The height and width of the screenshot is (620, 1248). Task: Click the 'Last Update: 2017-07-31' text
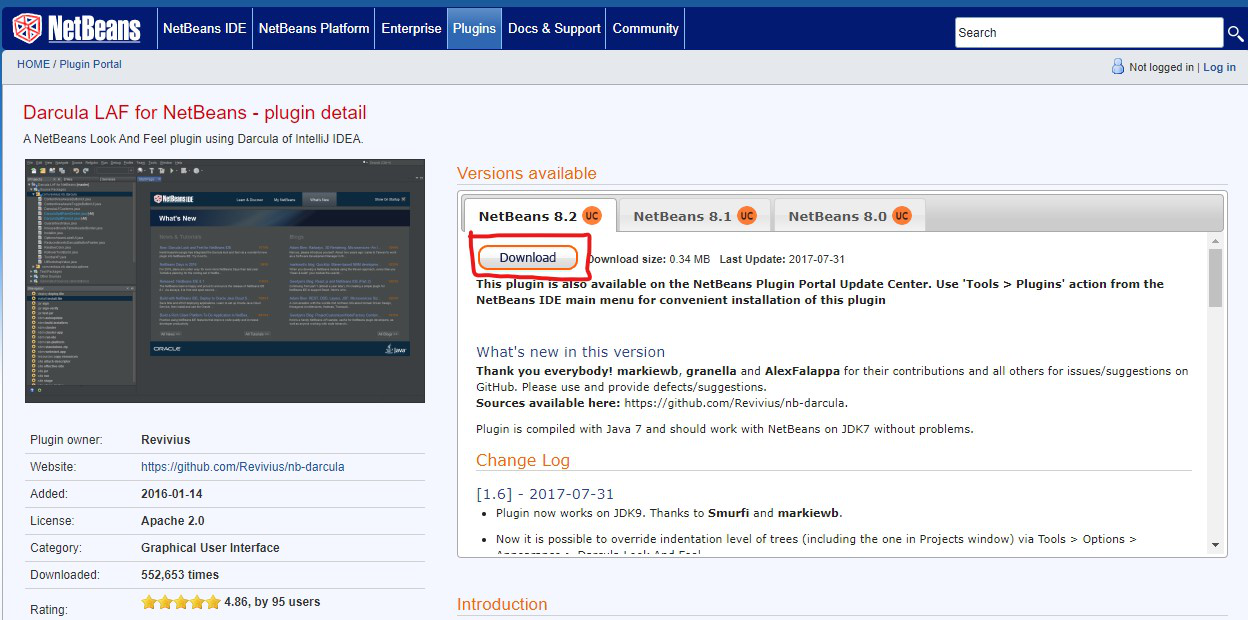click(782, 259)
